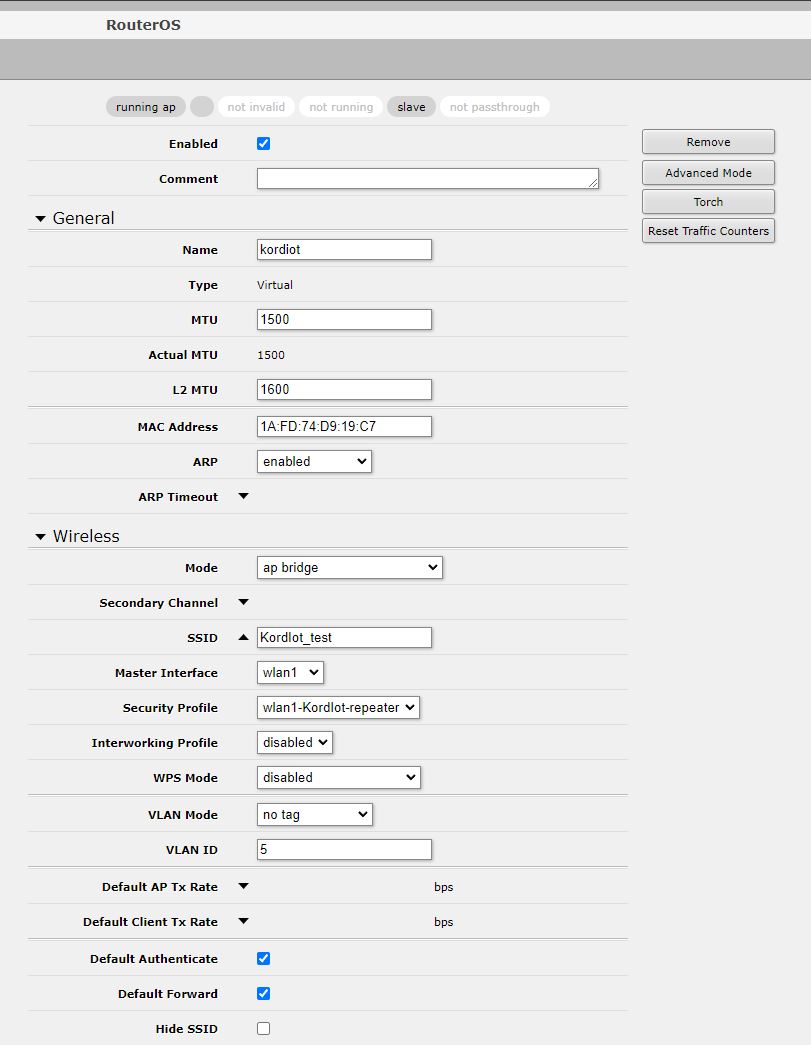
Task: Click Reset Traffic Counters button
Action: pyautogui.click(x=708, y=231)
